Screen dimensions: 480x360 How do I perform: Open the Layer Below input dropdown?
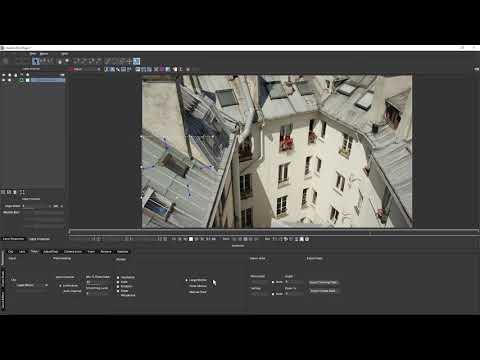[32, 285]
